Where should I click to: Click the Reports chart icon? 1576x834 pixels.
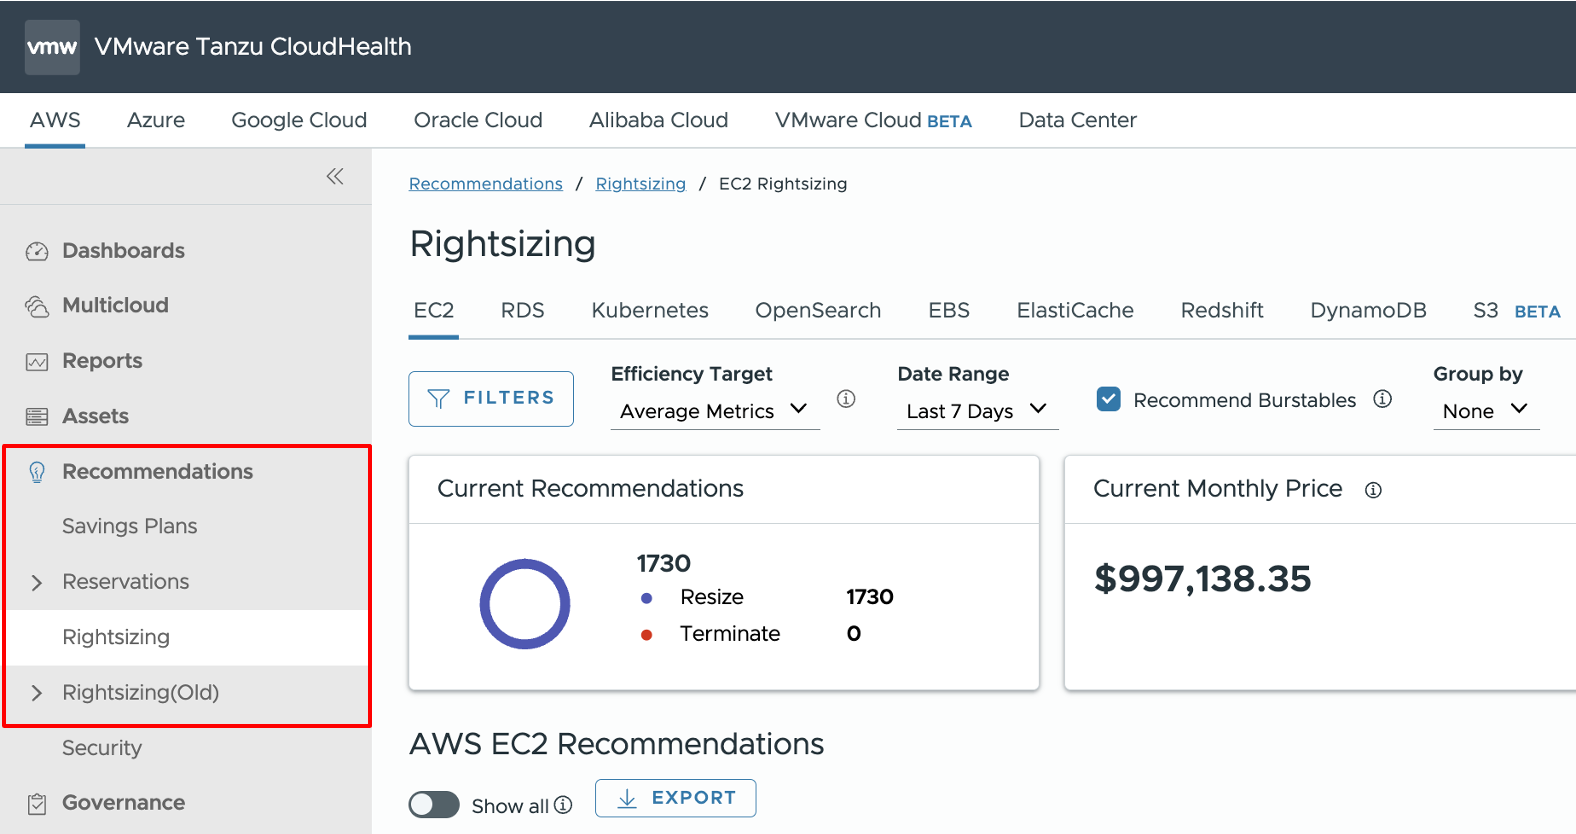[37, 362]
